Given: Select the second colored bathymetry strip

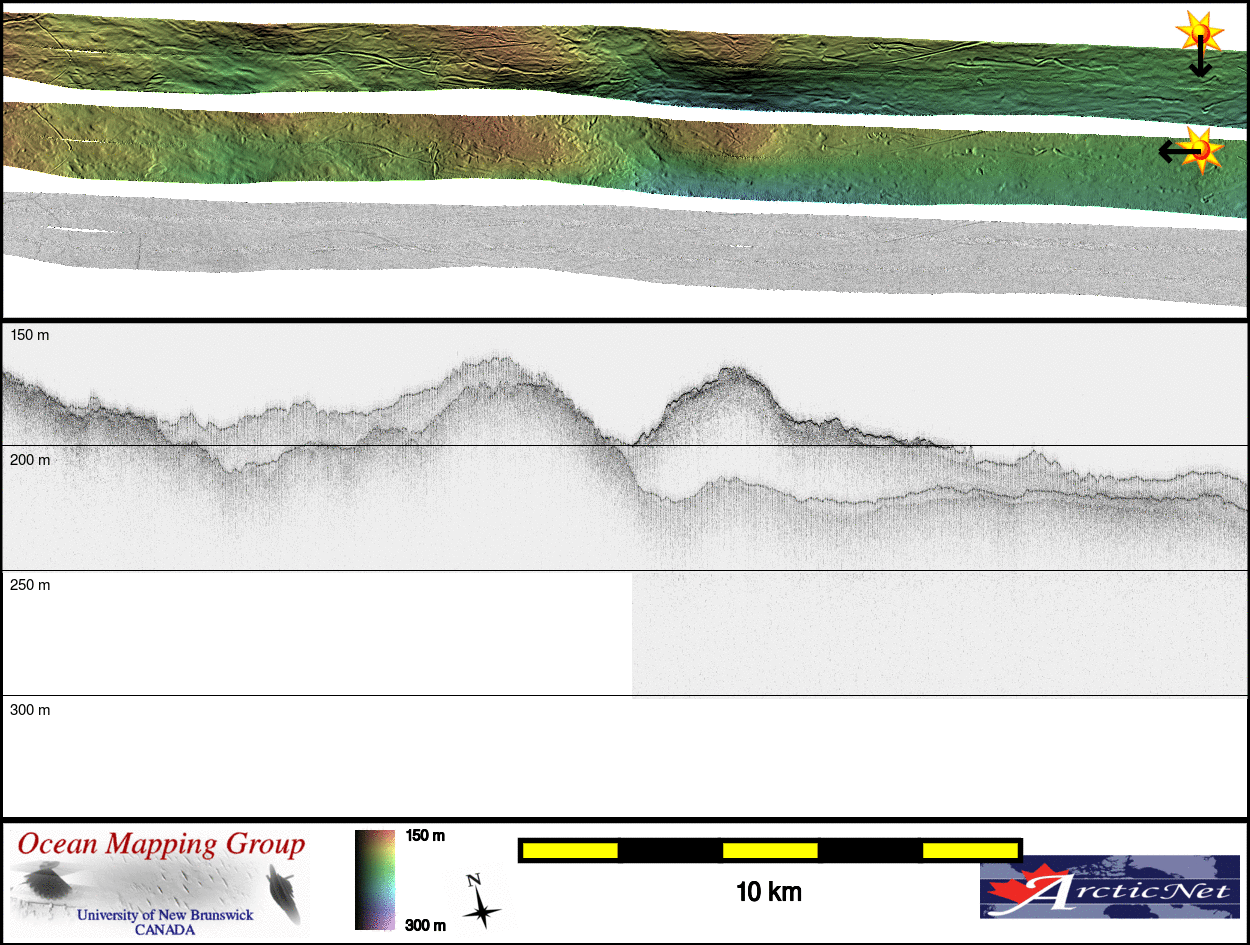Looking at the screenshot, I should [x=600, y=148].
